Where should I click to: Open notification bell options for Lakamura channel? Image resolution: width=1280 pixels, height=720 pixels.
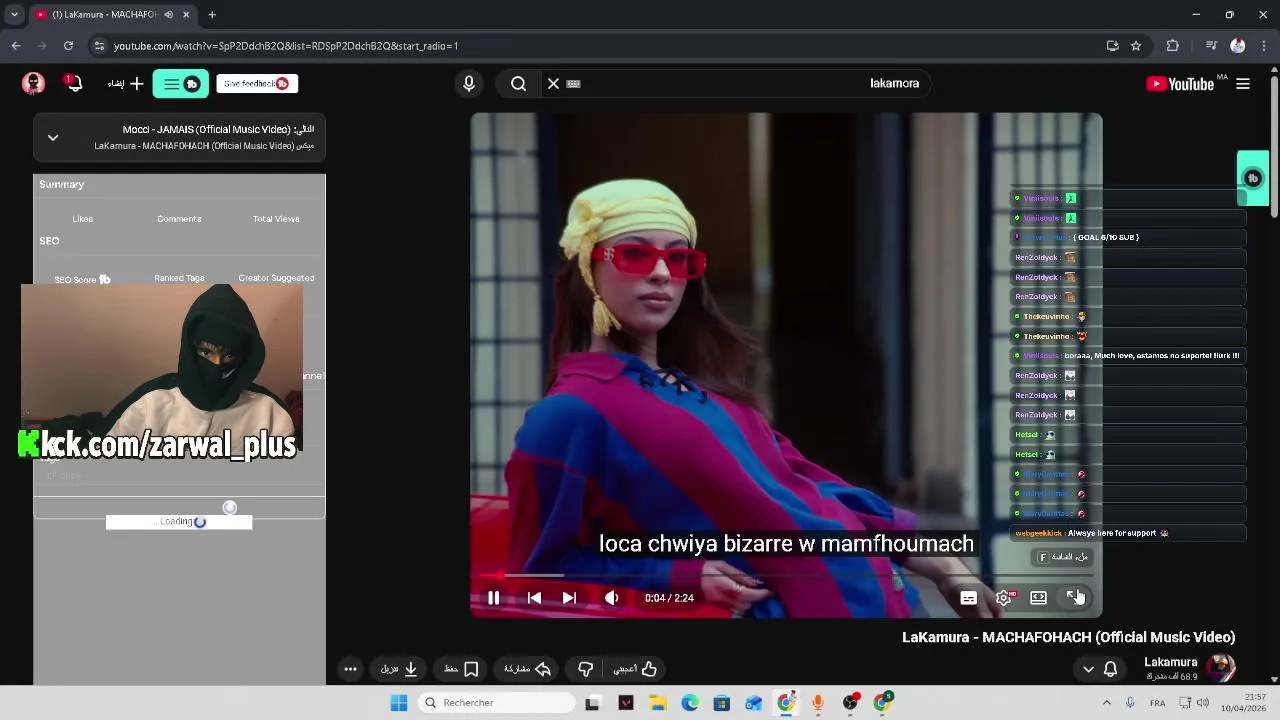[1099, 669]
